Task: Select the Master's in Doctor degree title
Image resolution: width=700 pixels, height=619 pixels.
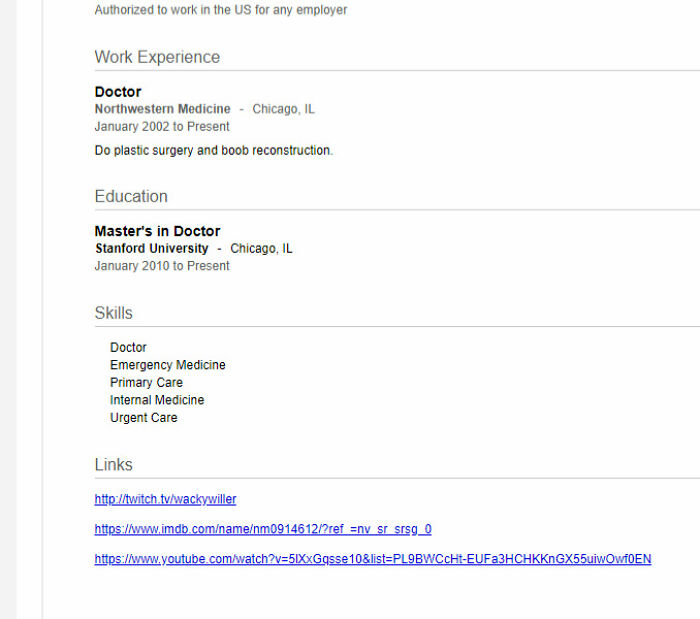Action: [x=157, y=231]
